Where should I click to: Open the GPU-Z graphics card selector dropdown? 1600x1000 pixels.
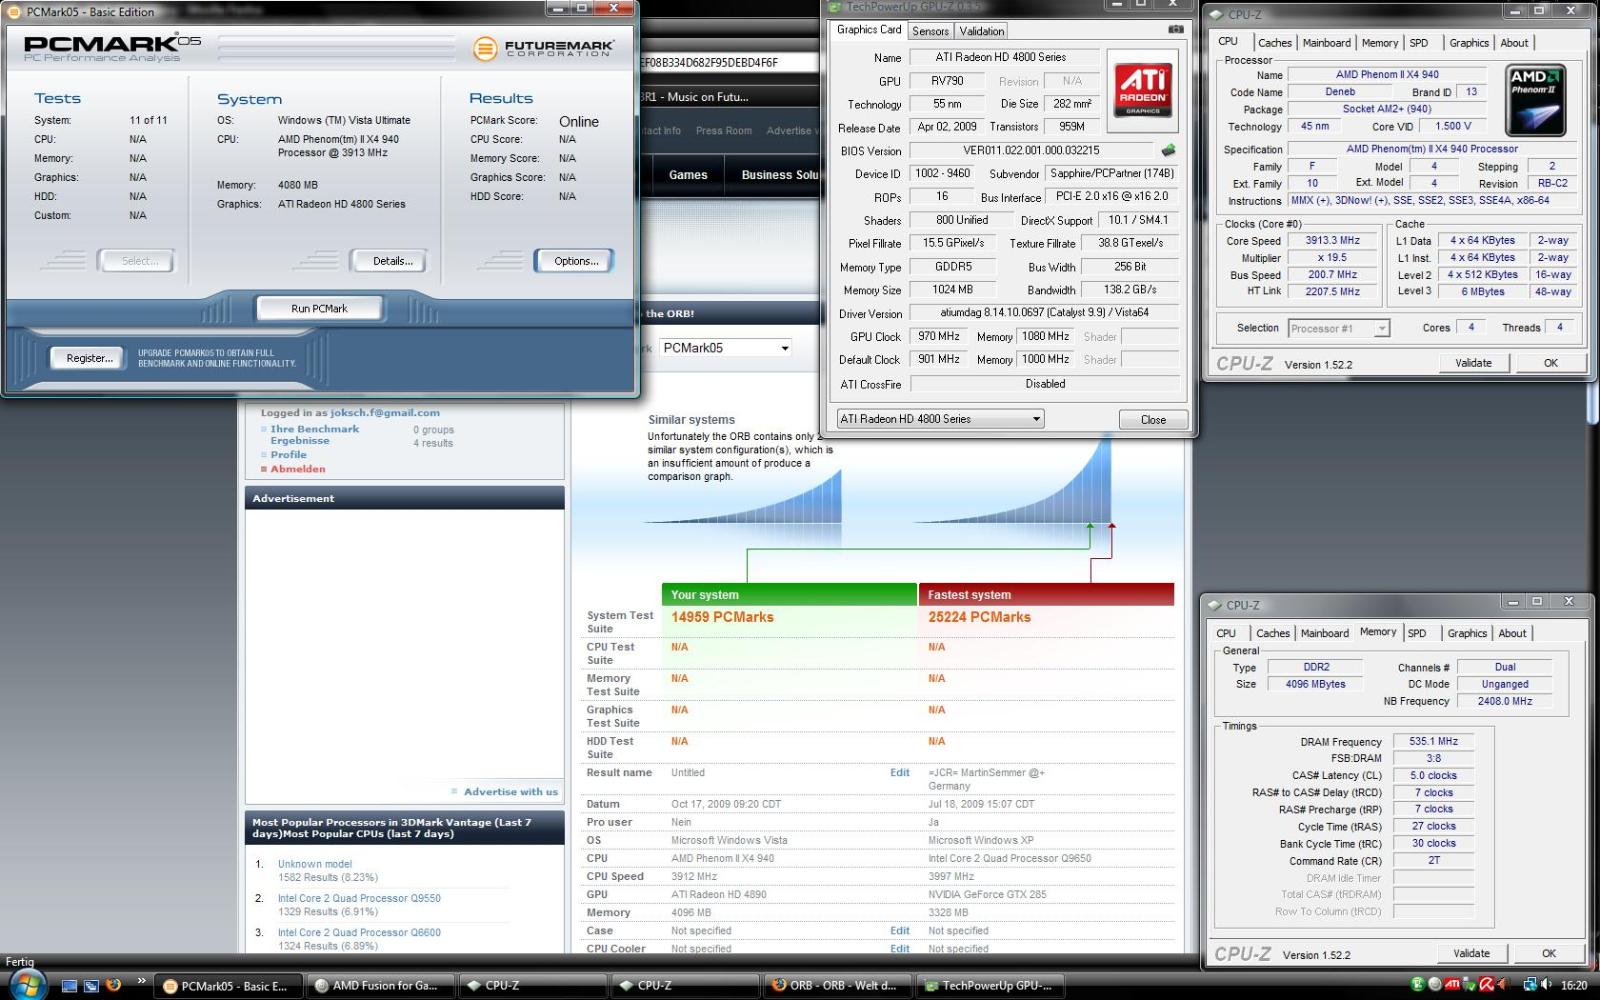940,419
